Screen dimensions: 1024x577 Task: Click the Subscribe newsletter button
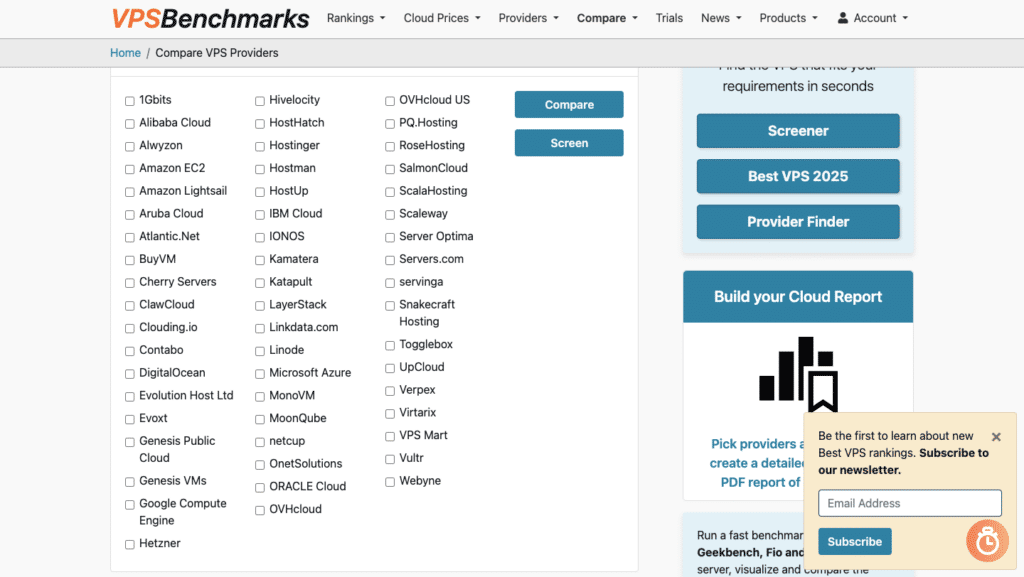(x=855, y=542)
